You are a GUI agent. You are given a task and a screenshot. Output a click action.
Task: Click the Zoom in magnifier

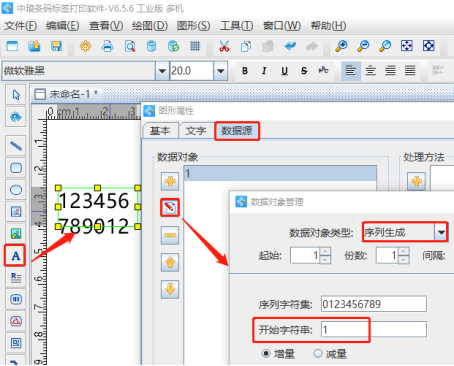[341, 46]
